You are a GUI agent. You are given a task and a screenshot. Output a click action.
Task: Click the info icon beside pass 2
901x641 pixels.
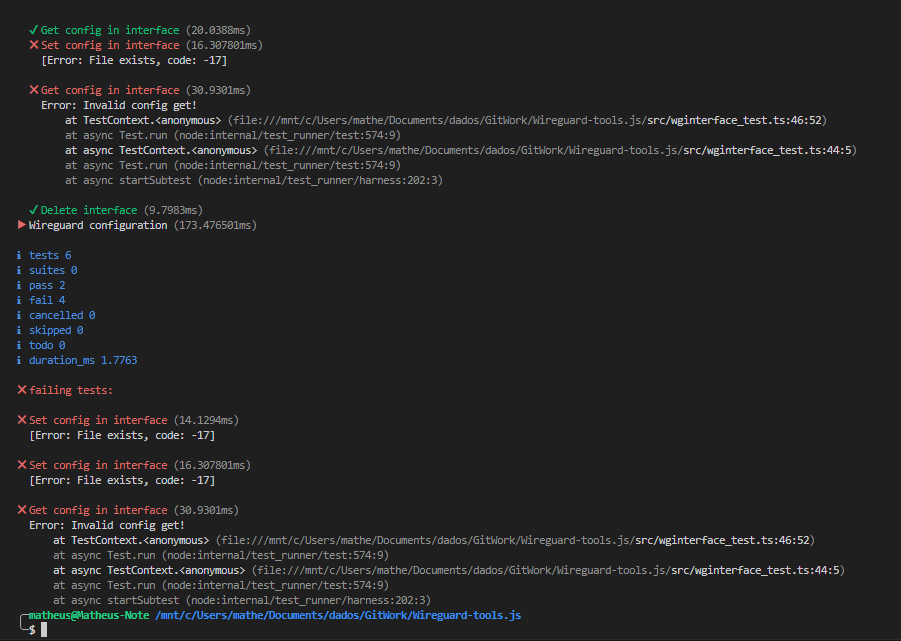pos(21,285)
